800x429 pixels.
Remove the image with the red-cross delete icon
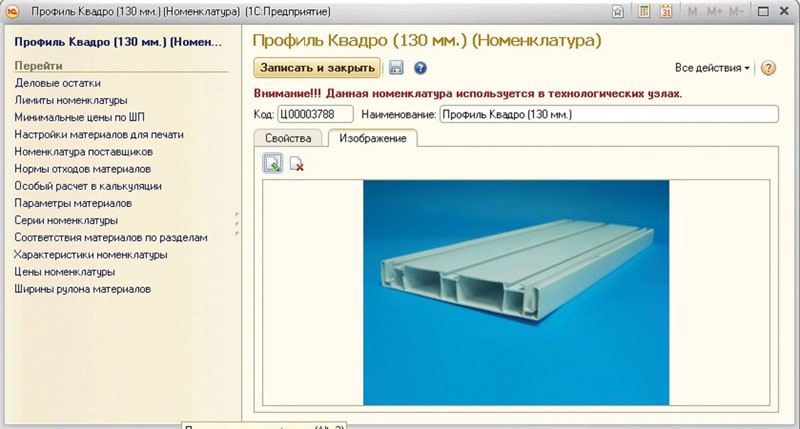pyautogui.click(x=296, y=163)
